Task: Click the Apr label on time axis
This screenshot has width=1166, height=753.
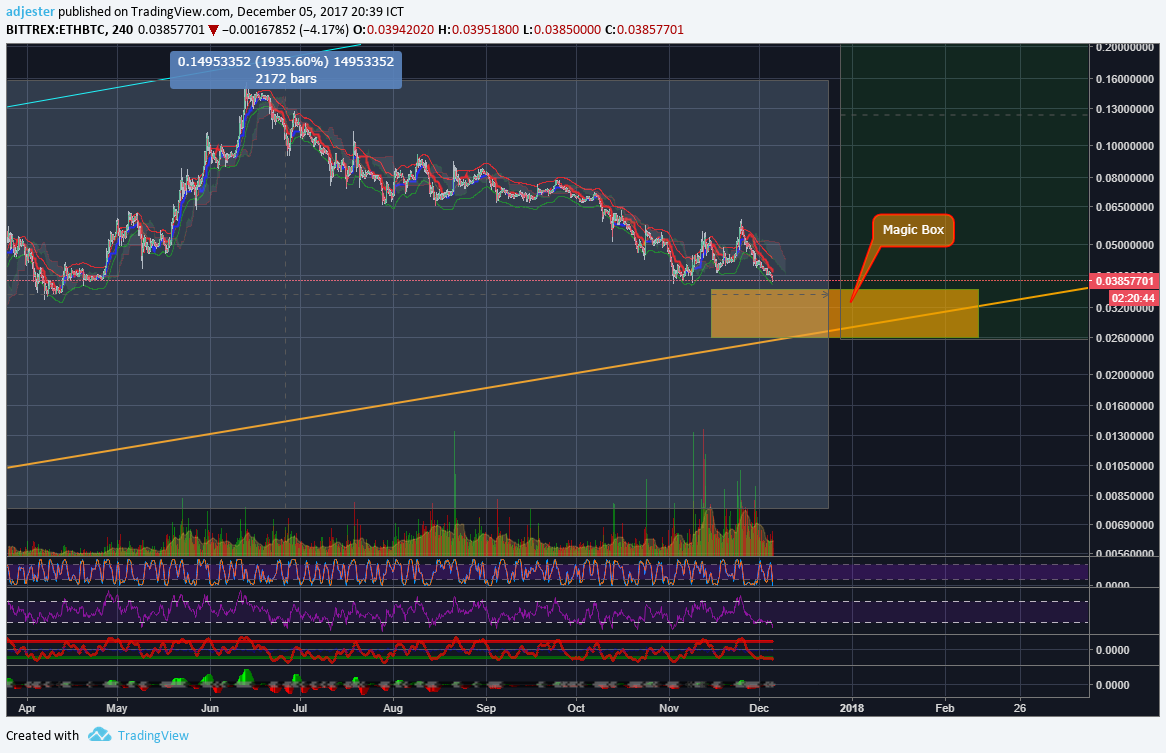Action: 27,708
